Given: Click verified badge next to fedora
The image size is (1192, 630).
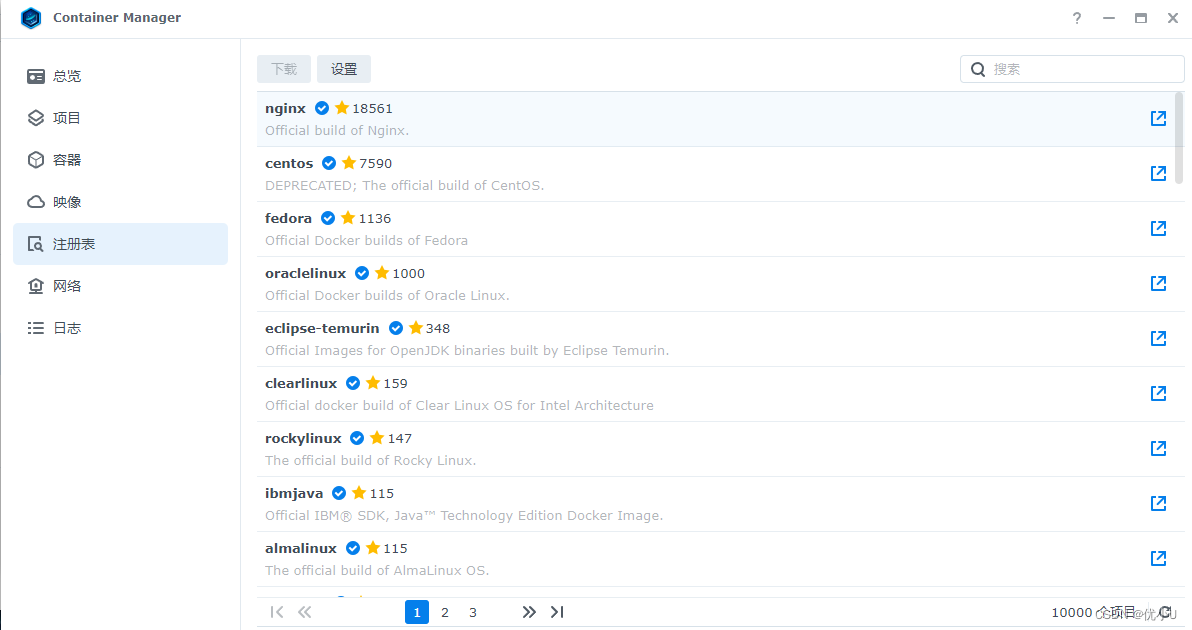Looking at the screenshot, I should [328, 218].
